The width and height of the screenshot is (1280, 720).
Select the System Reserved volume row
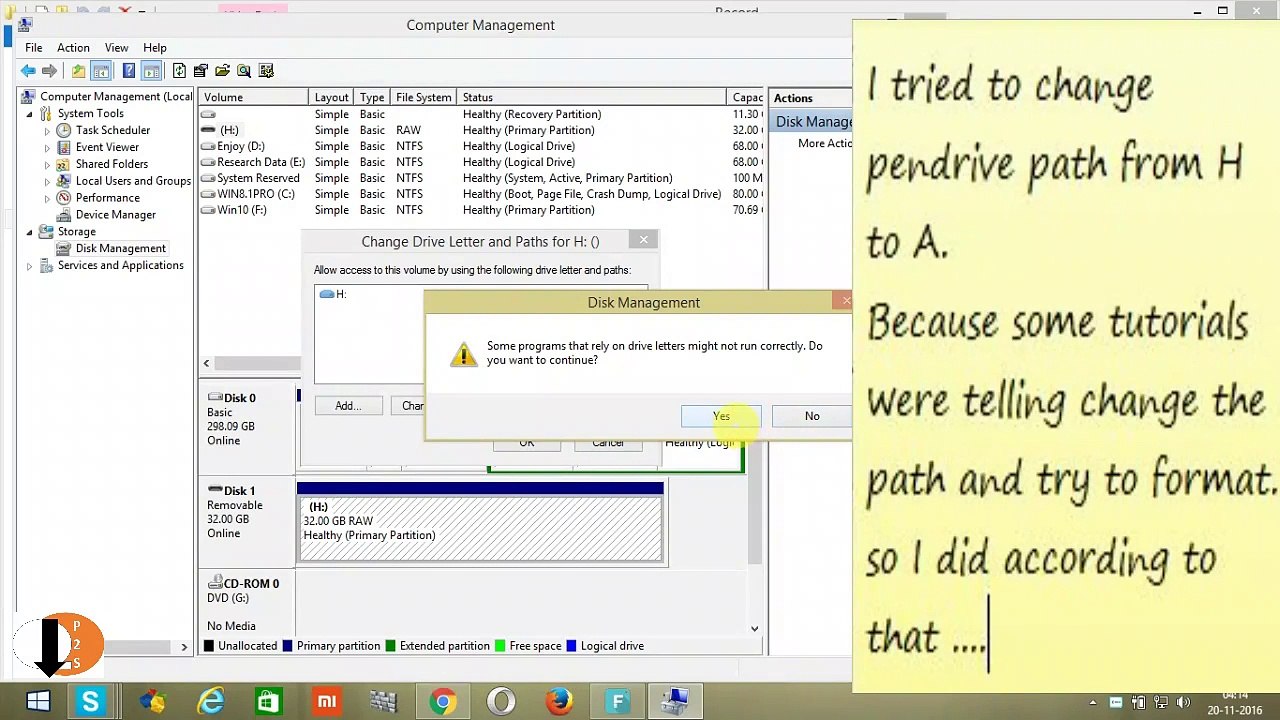pyautogui.click(x=482, y=178)
